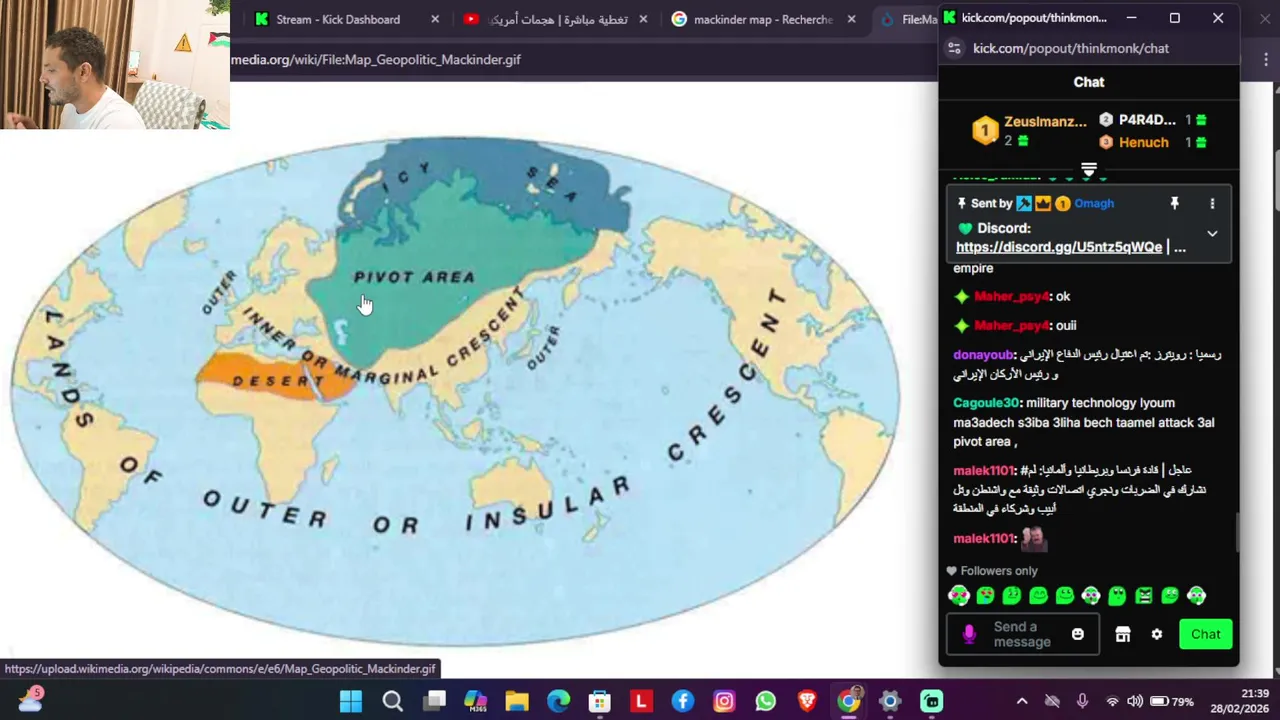Open Microsoft Edge from the taskbar

click(x=558, y=701)
